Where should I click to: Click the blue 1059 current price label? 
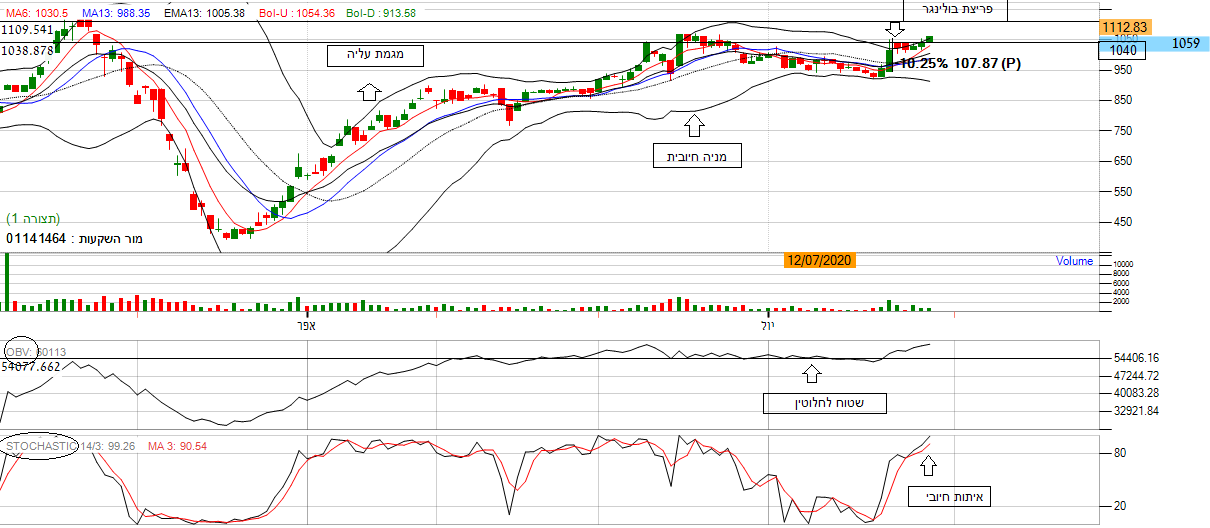pyautogui.click(x=1185, y=43)
